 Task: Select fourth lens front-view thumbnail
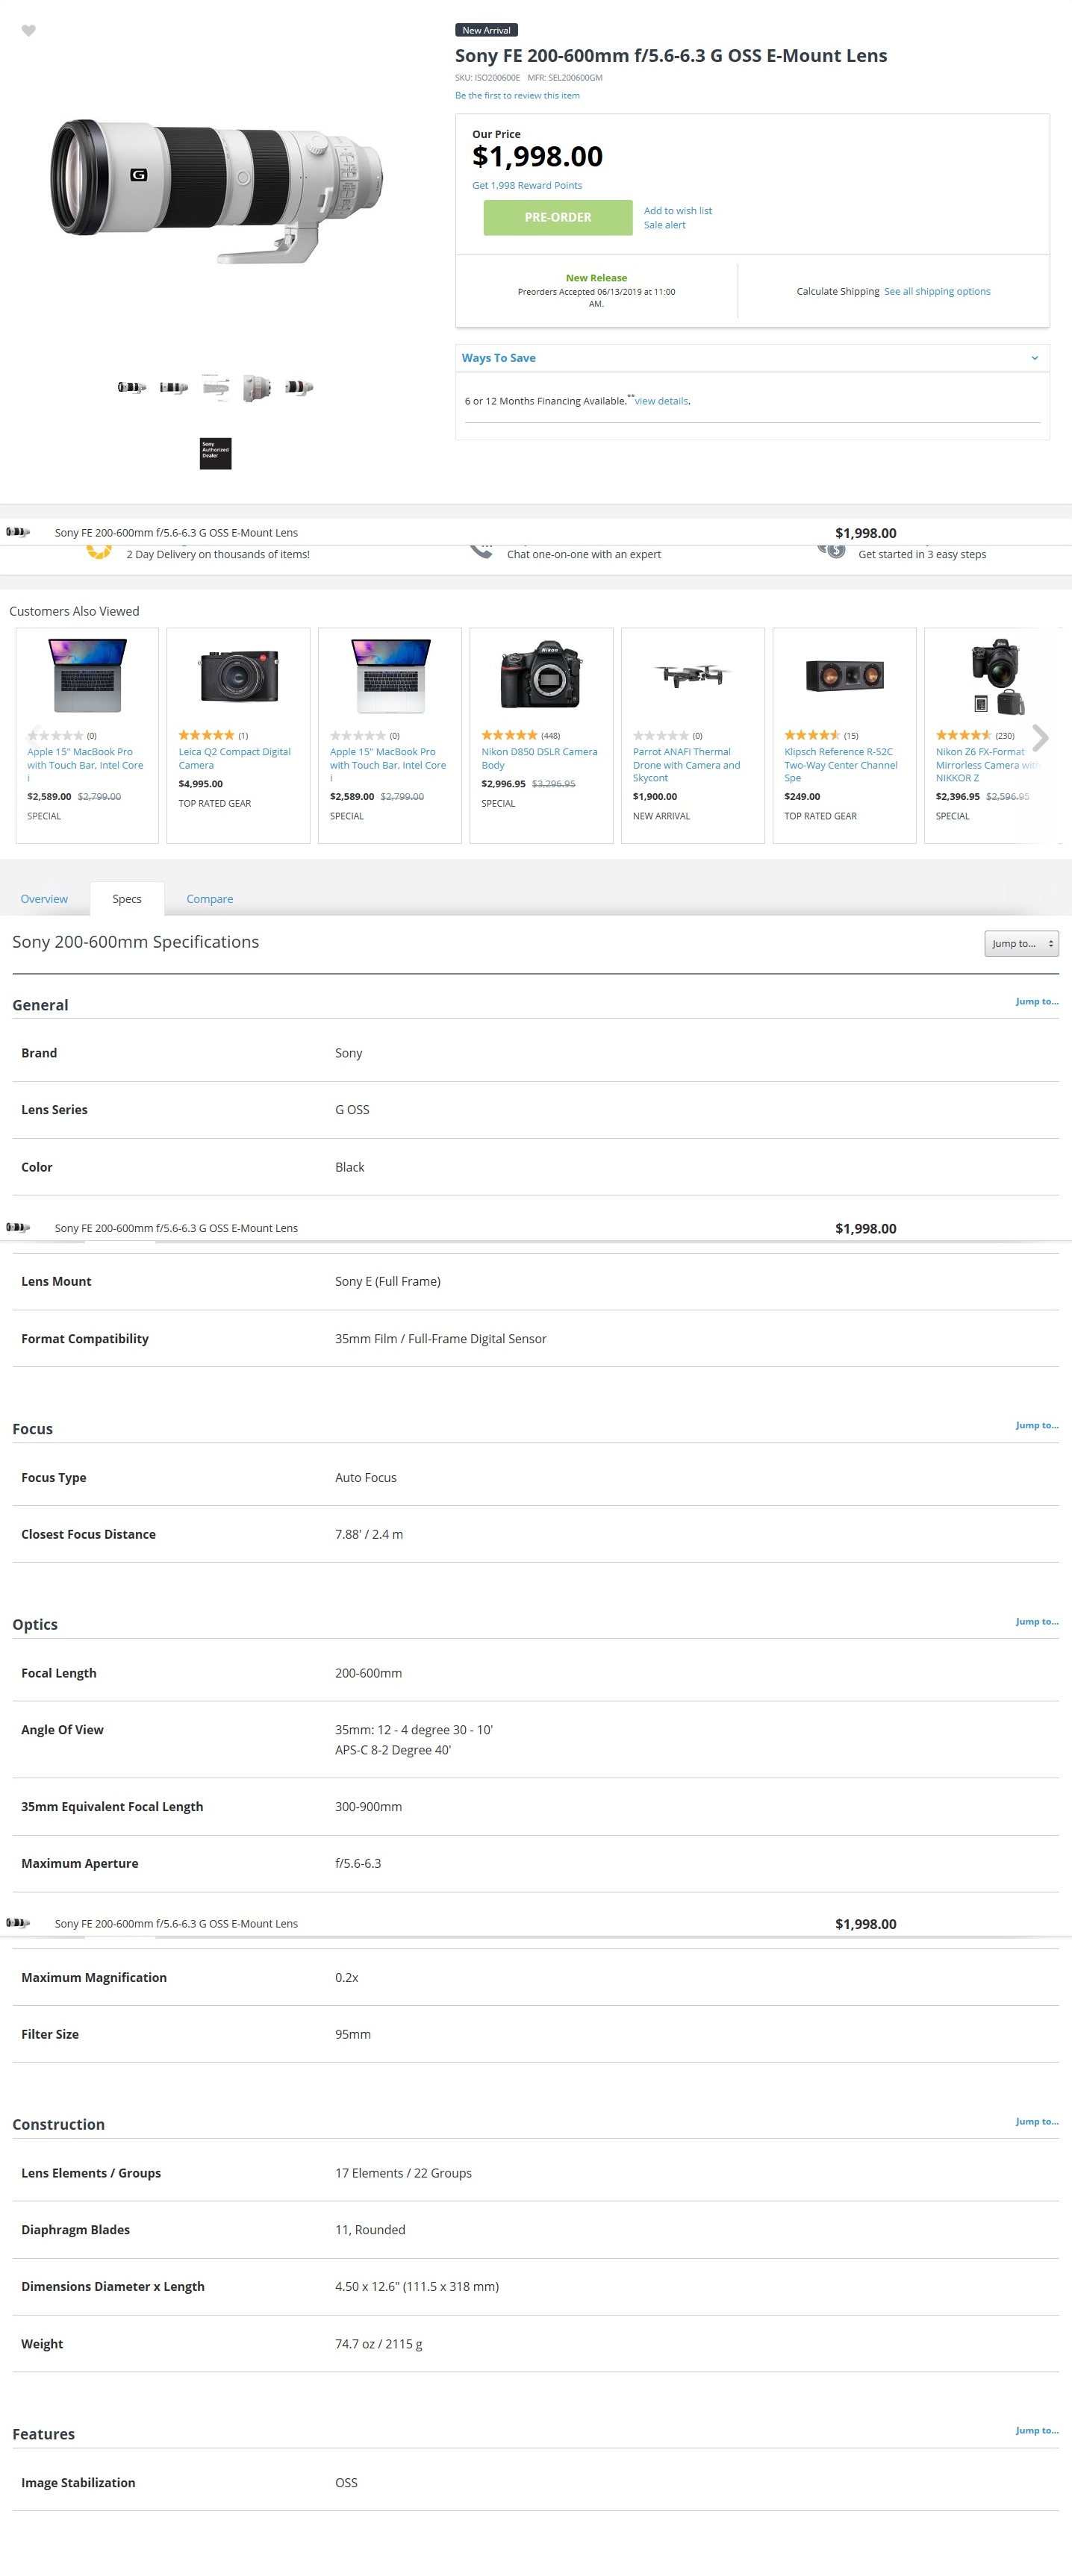click(257, 387)
